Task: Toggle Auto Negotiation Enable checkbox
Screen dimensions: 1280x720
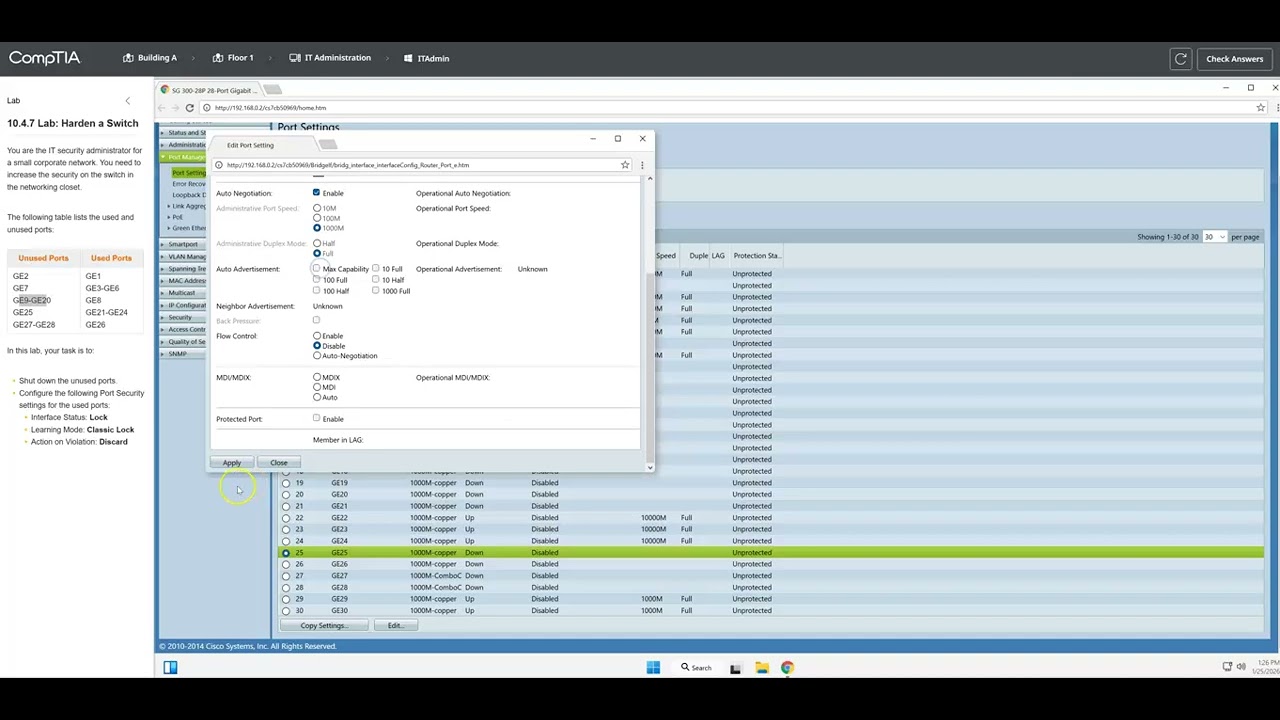Action: point(316,193)
